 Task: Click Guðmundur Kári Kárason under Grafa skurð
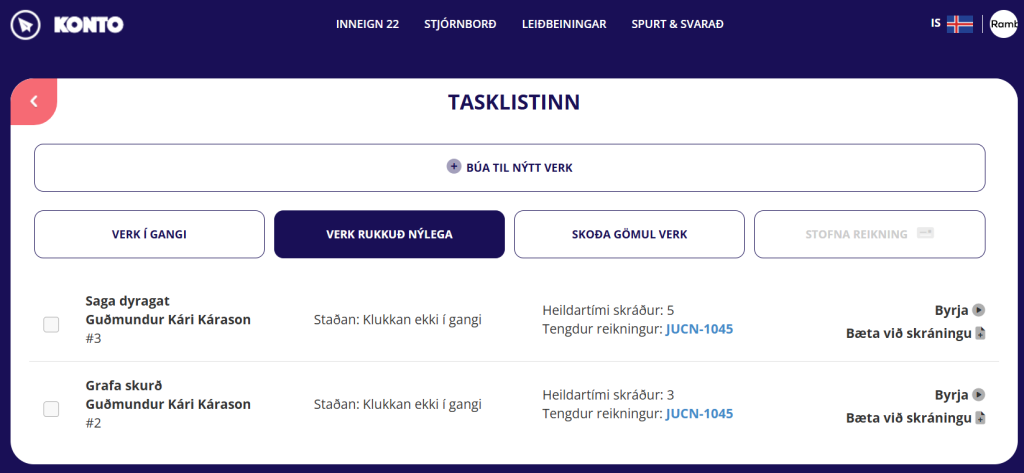click(168, 404)
